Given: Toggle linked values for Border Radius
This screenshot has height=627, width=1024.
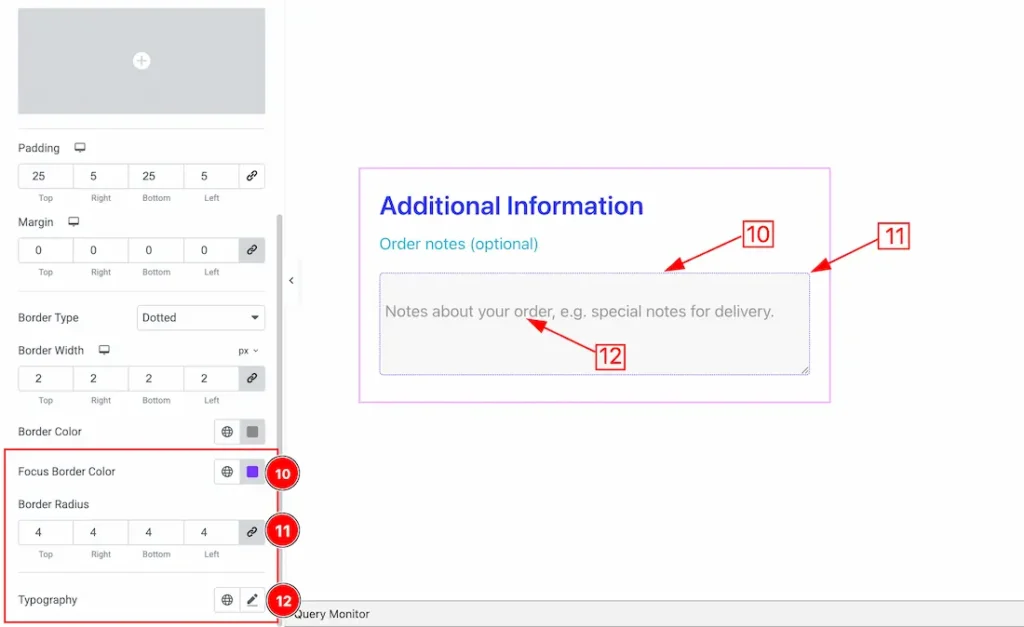Looking at the screenshot, I should click(x=252, y=532).
